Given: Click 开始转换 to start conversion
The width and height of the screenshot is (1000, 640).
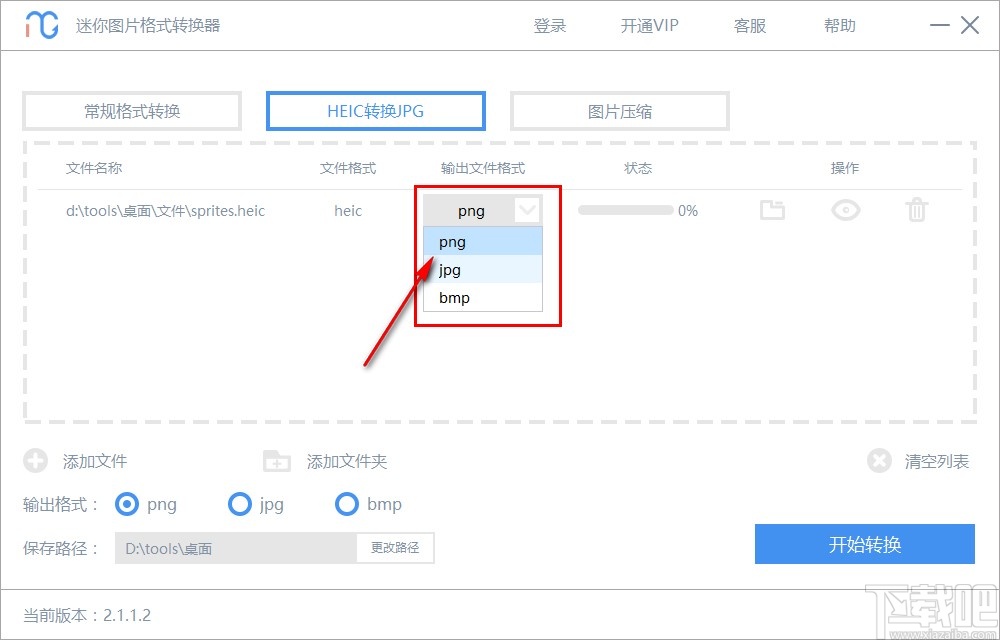Looking at the screenshot, I should click(x=864, y=544).
